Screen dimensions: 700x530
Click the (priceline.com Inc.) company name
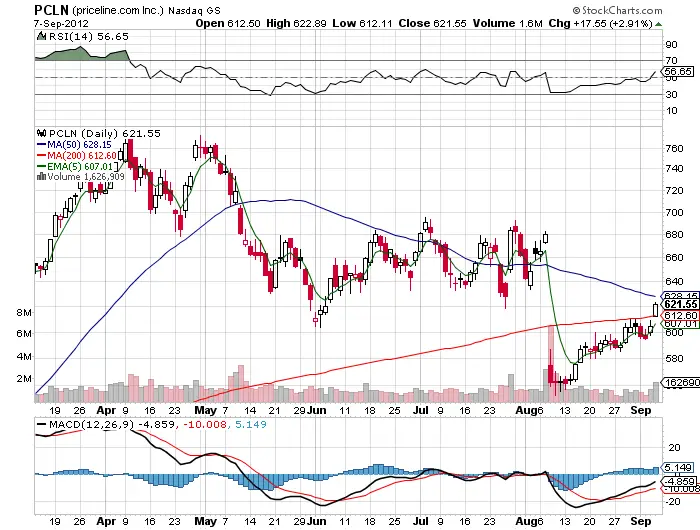coord(118,10)
